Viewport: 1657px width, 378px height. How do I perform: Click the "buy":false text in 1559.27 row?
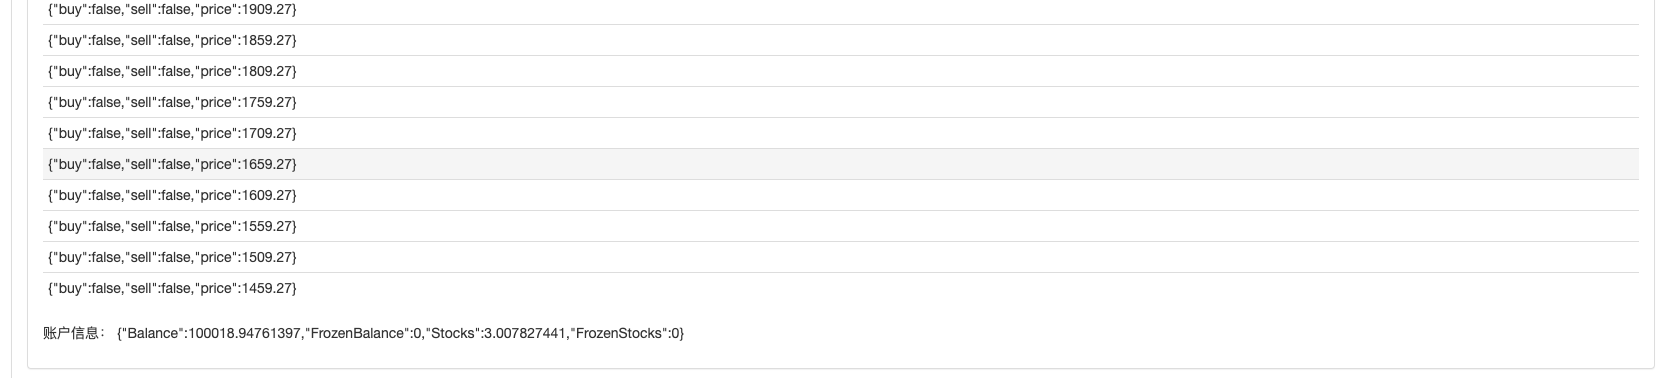tap(87, 226)
